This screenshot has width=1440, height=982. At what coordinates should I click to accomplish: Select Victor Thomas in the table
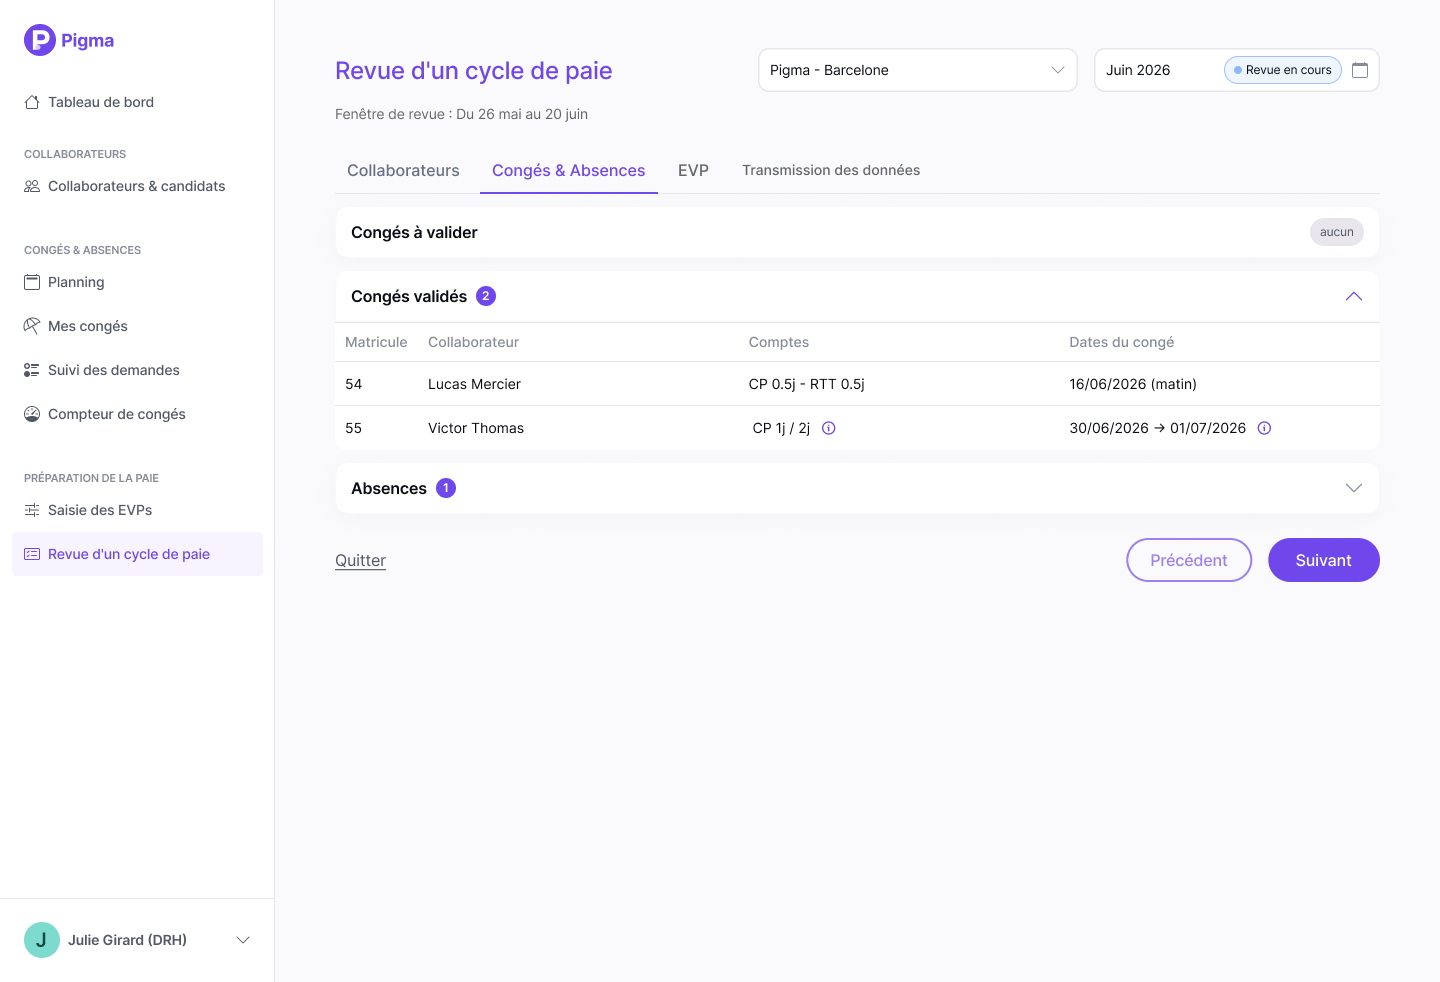tap(476, 428)
